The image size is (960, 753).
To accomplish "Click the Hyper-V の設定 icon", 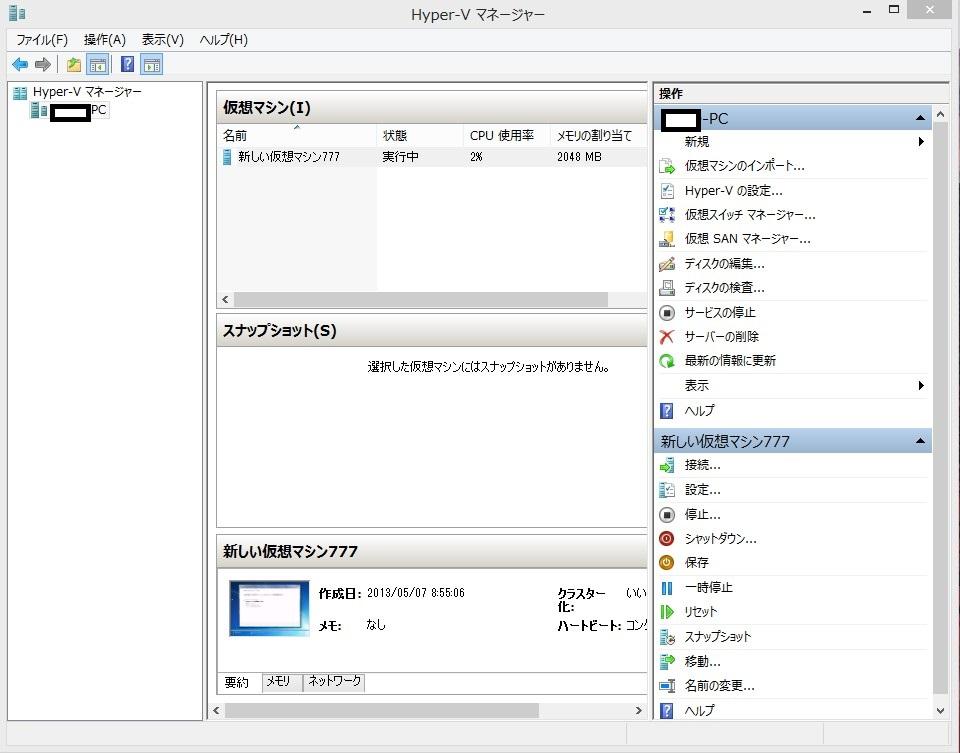I will (667, 191).
